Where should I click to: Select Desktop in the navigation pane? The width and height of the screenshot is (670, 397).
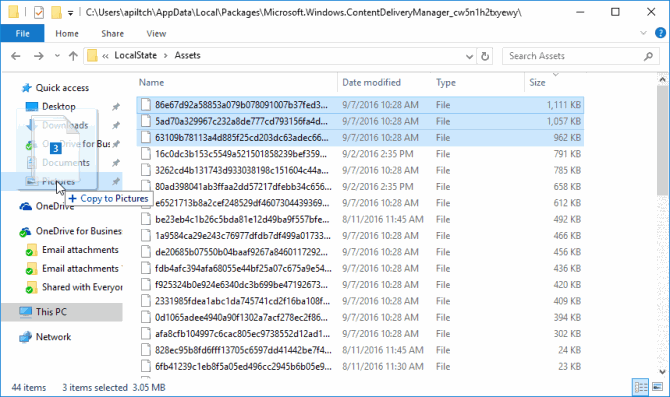click(x=59, y=106)
